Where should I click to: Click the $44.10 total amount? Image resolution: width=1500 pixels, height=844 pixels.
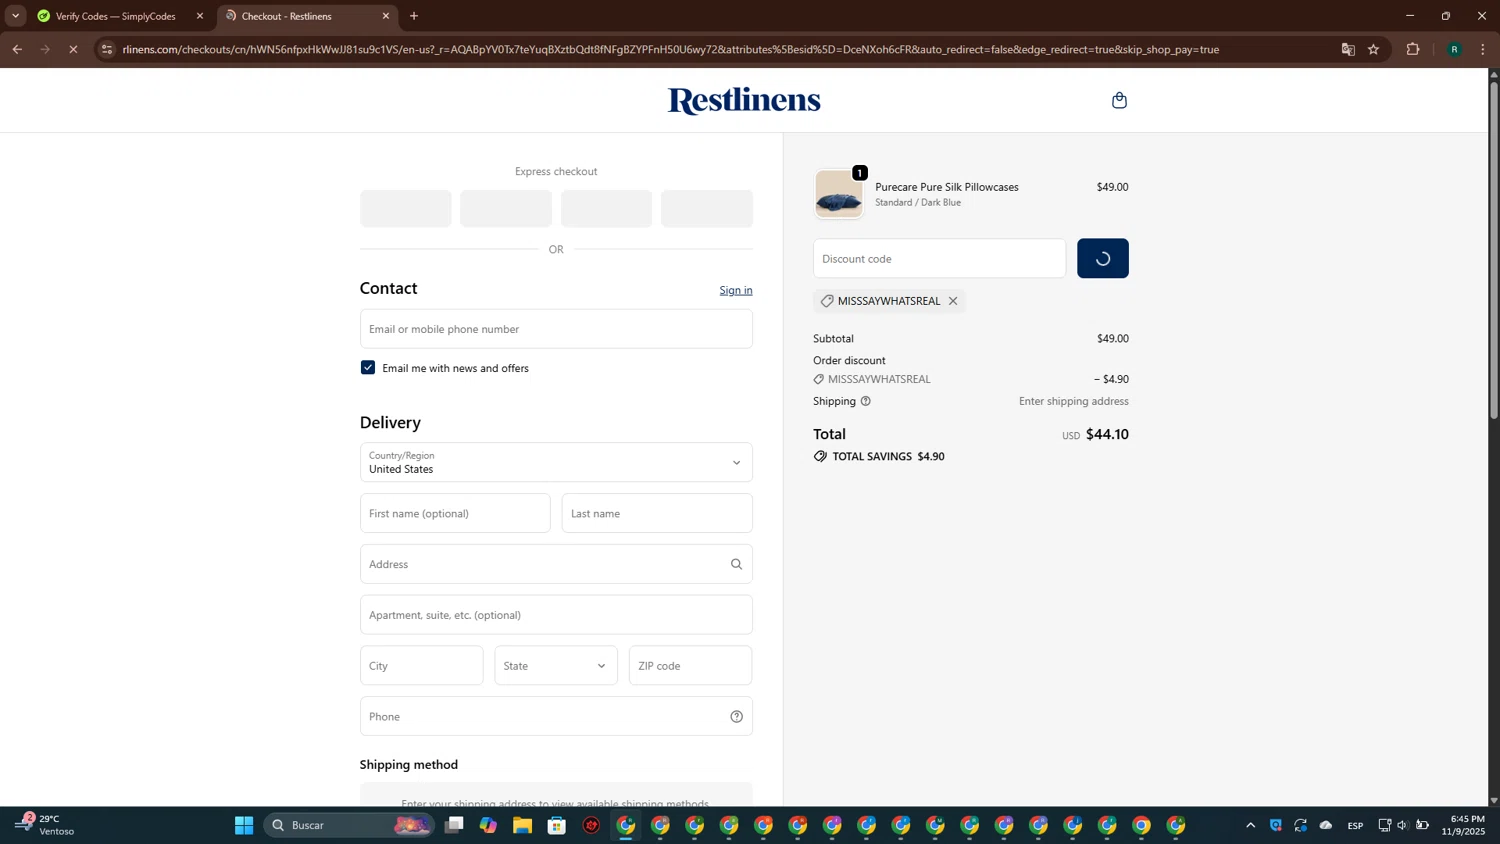1107,434
